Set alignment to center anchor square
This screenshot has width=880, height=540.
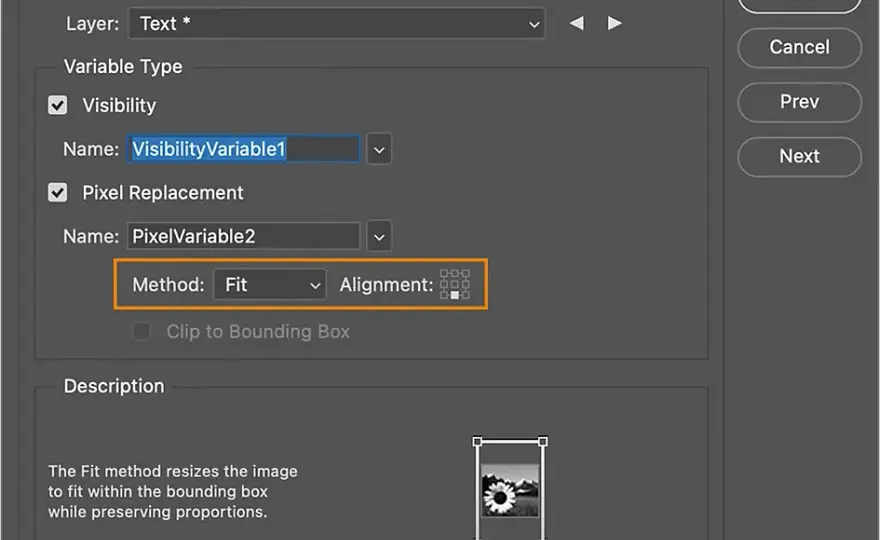tap(455, 284)
